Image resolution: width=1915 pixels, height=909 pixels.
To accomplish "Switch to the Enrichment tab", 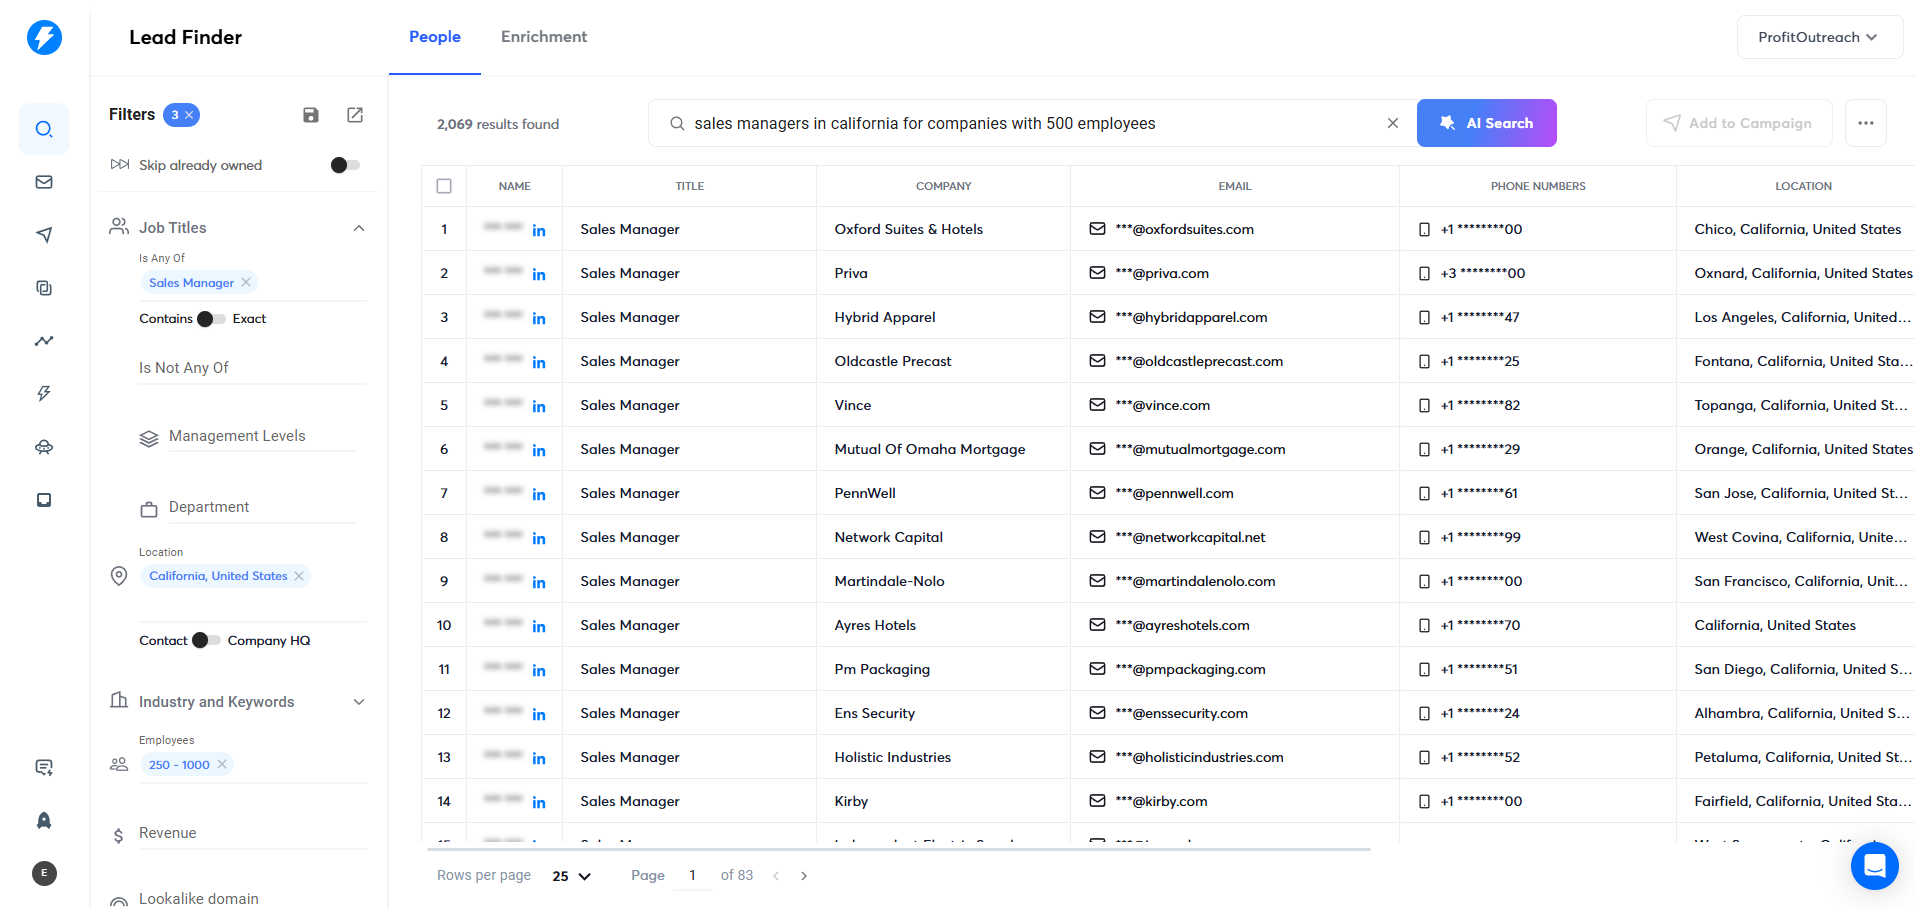I will (544, 36).
